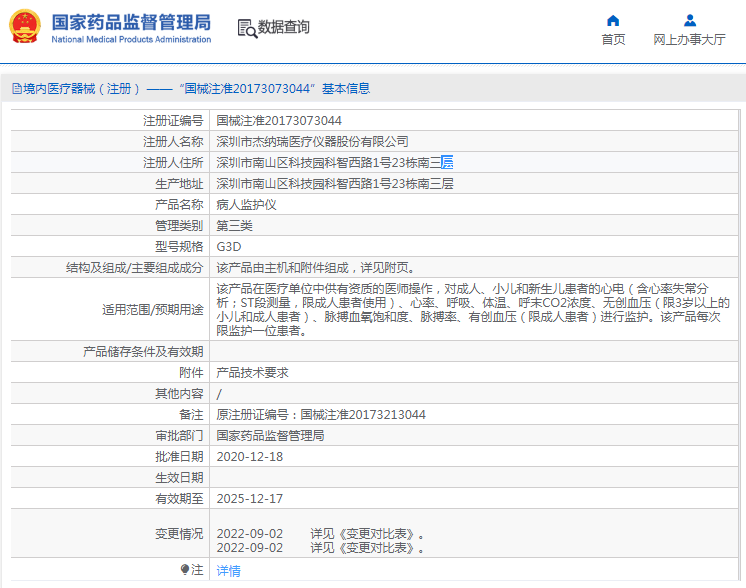Click the 注册人名称 label
This screenshot has width=746, height=588.
173,142
